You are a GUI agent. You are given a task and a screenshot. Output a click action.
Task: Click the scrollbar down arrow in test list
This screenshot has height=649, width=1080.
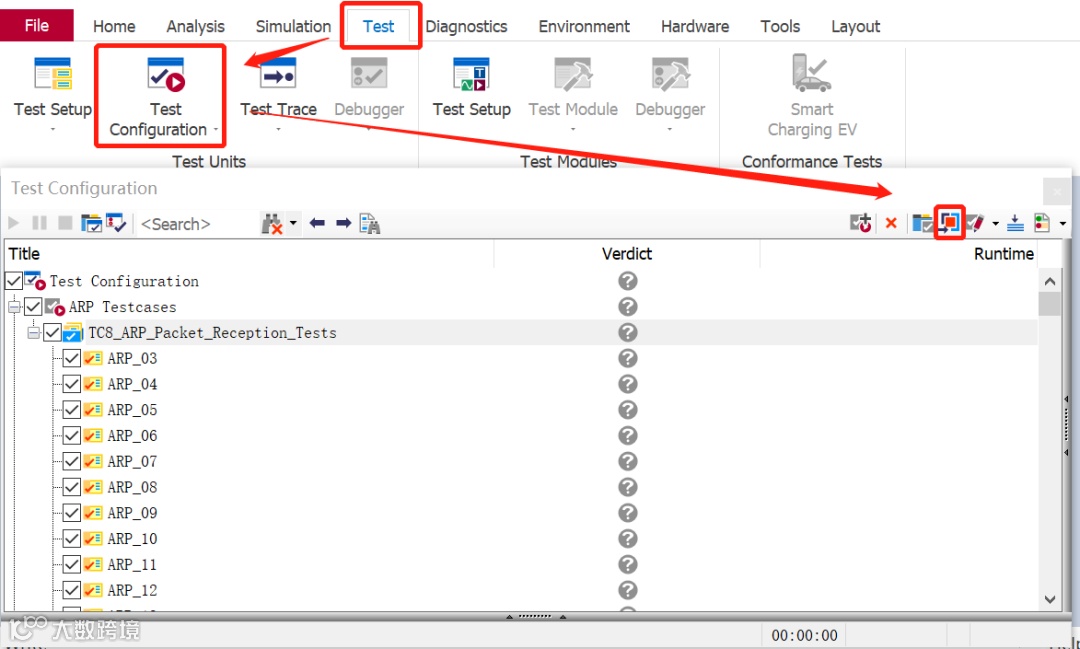[1050, 599]
